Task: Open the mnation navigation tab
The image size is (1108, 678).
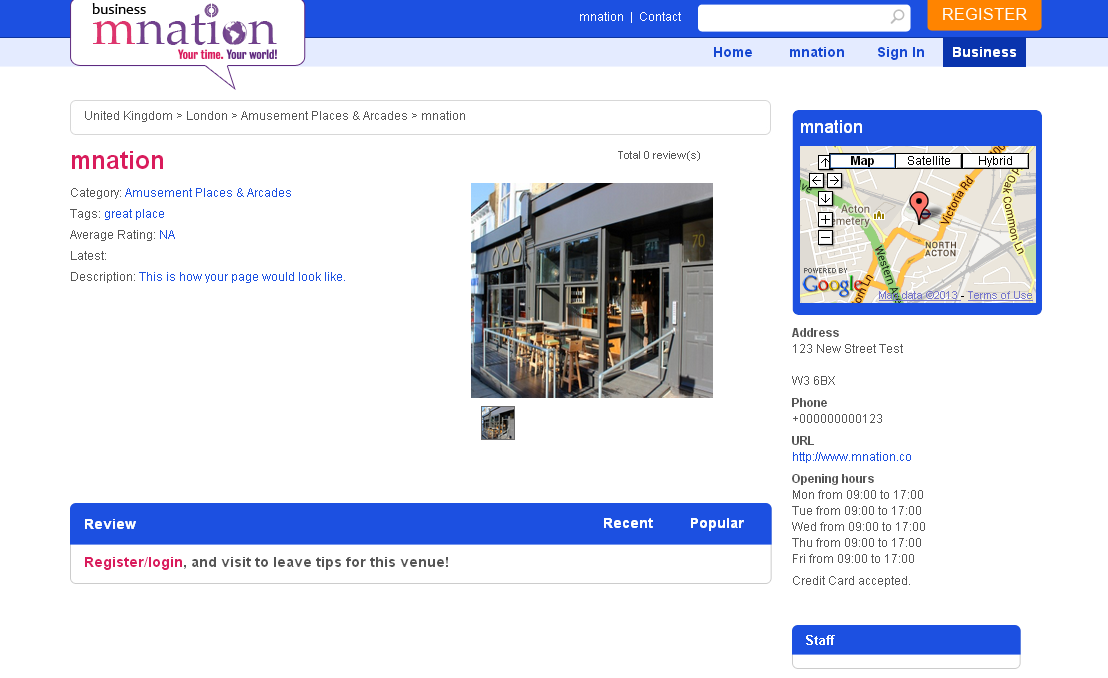Action: click(816, 52)
